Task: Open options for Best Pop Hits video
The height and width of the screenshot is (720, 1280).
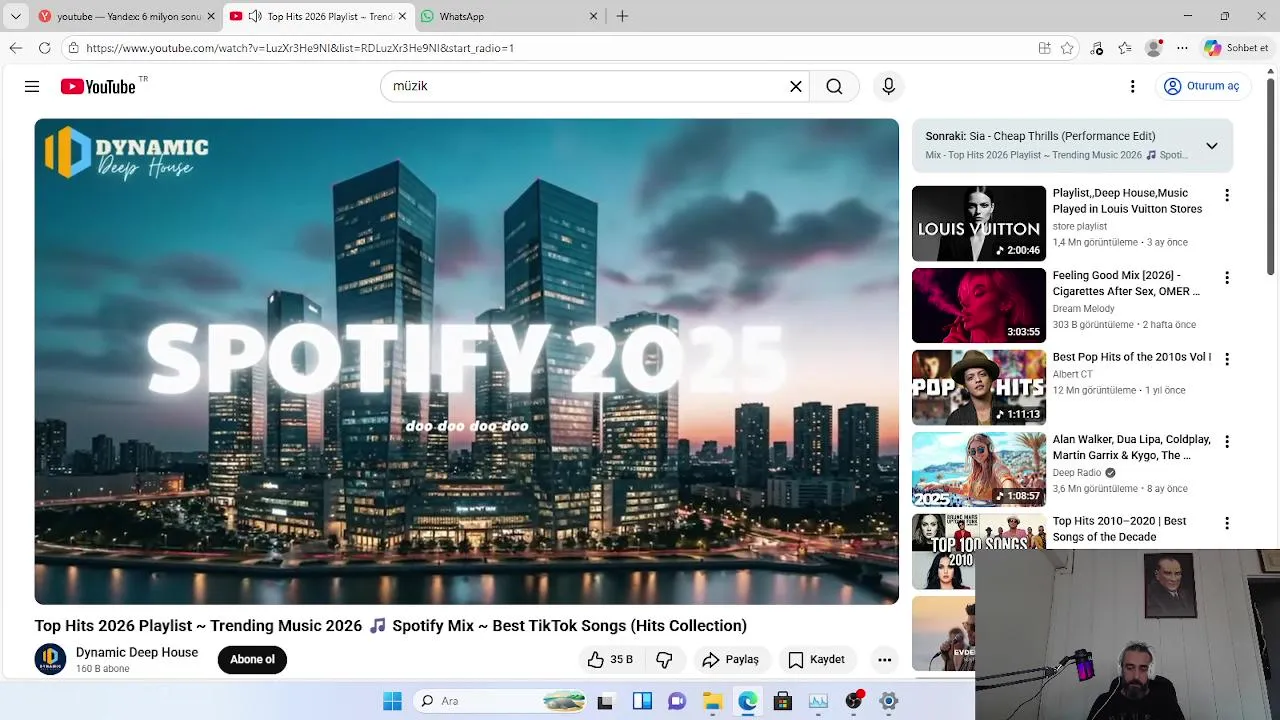Action: click(x=1227, y=359)
